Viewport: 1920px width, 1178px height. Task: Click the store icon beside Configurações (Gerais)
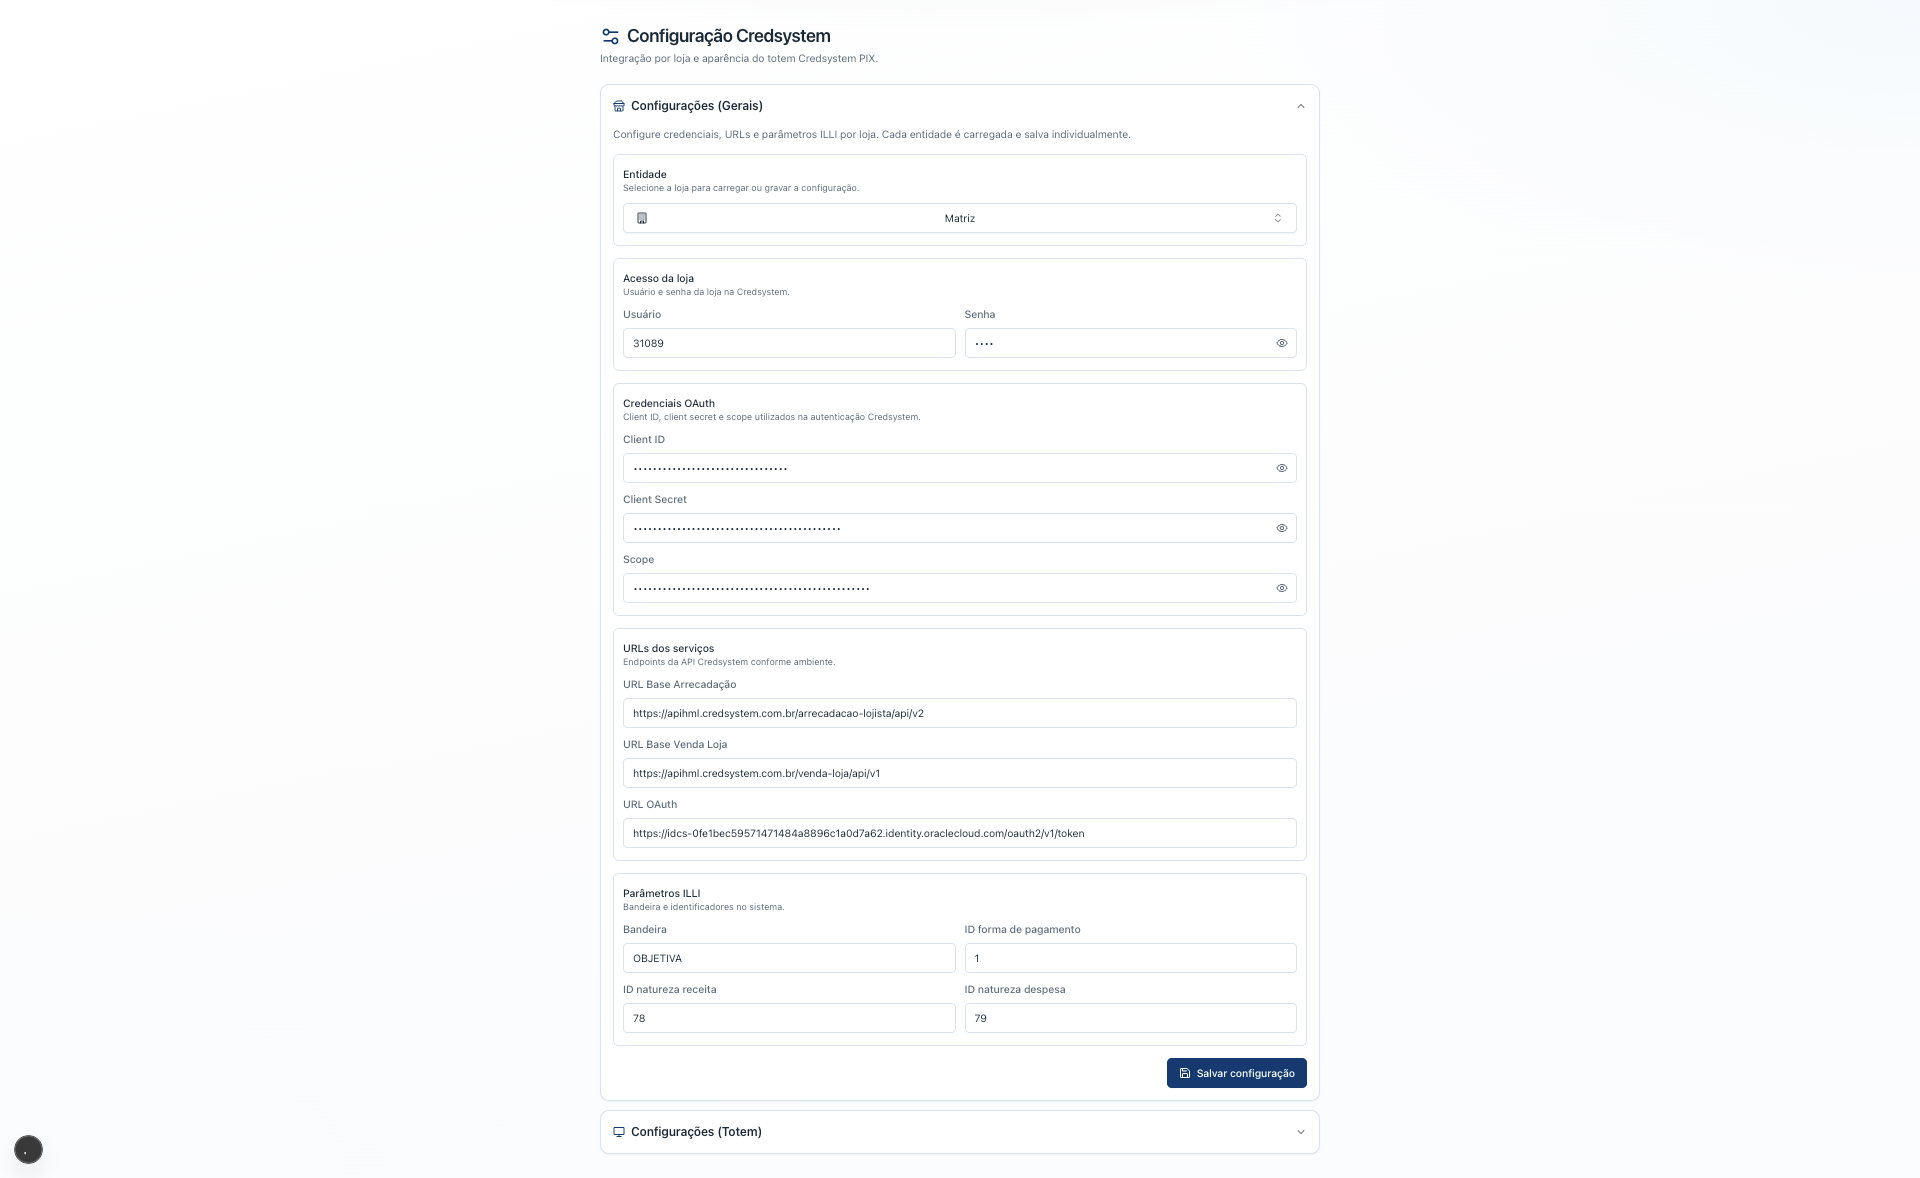619,106
